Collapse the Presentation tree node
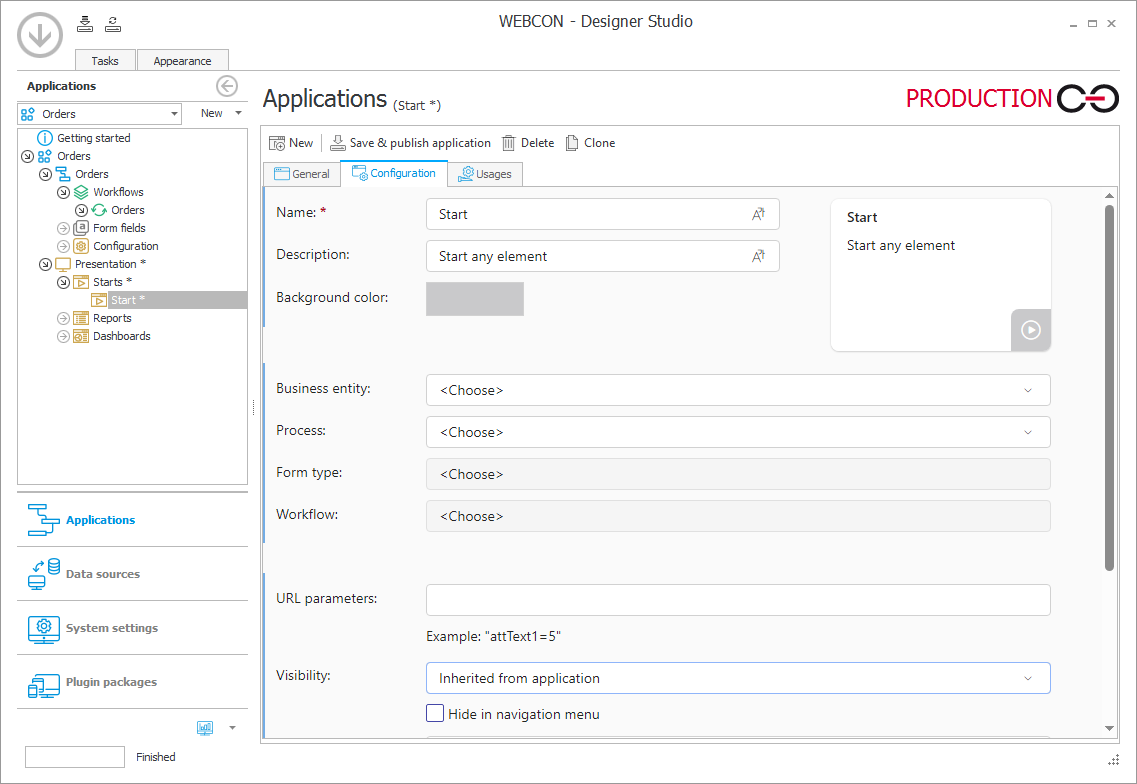This screenshot has height=784, width=1137. pos(45,264)
